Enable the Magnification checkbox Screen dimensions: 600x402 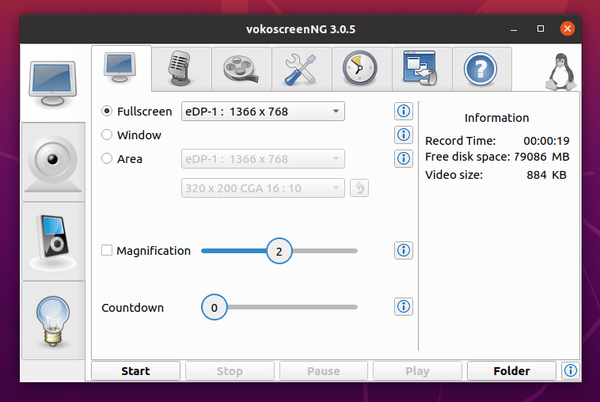coord(106,251)
